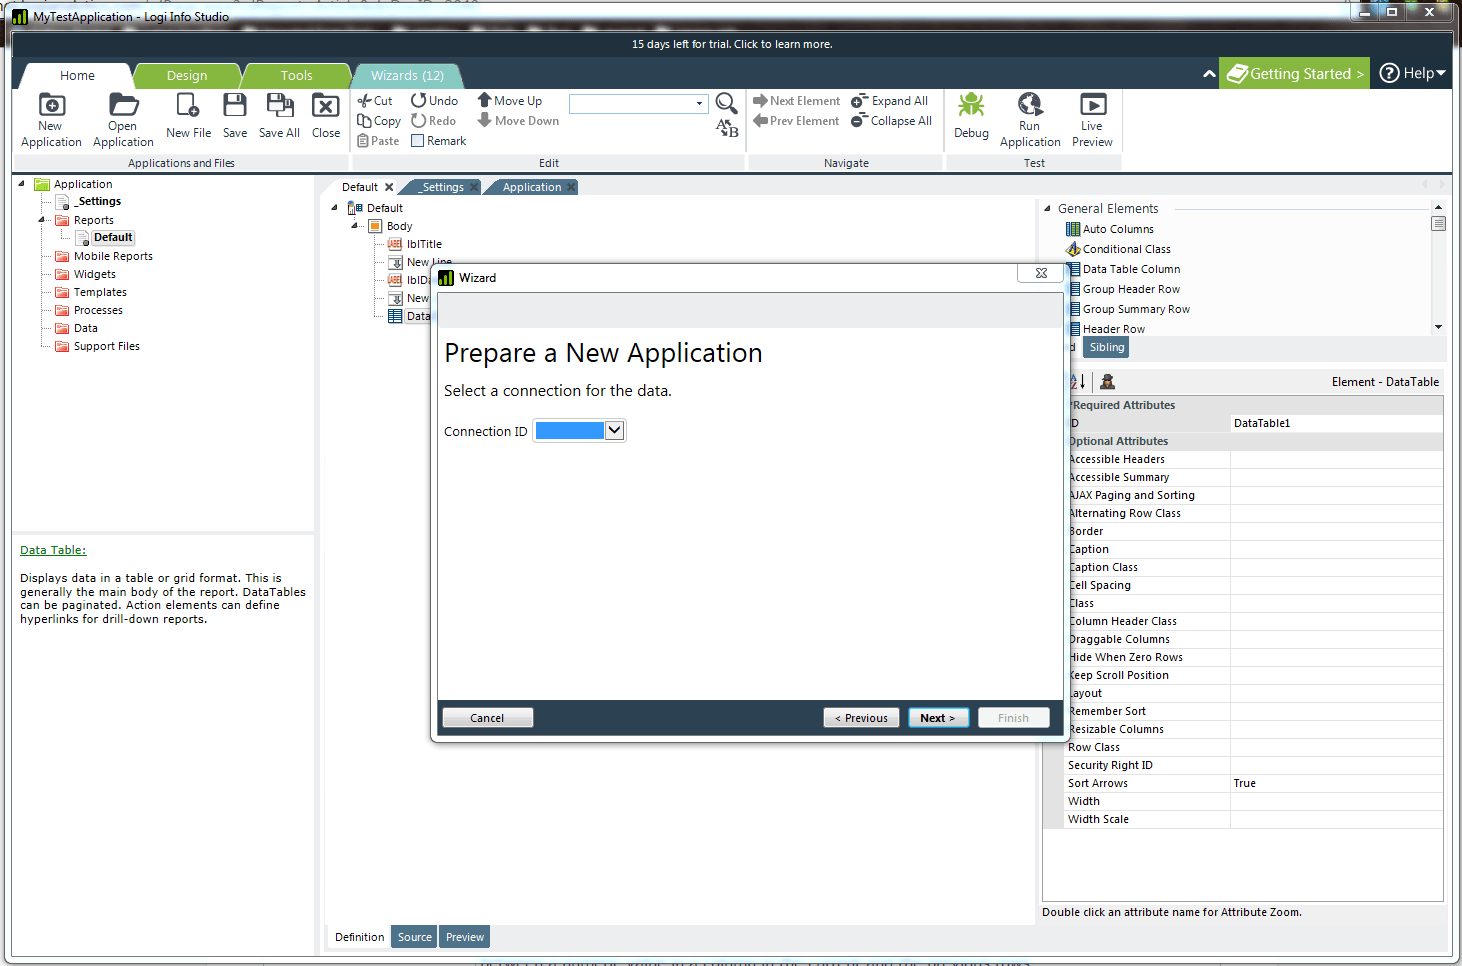The image size is (1462, 966).
Task: Toggle the Remark checkbox
Action: [418, 141]
